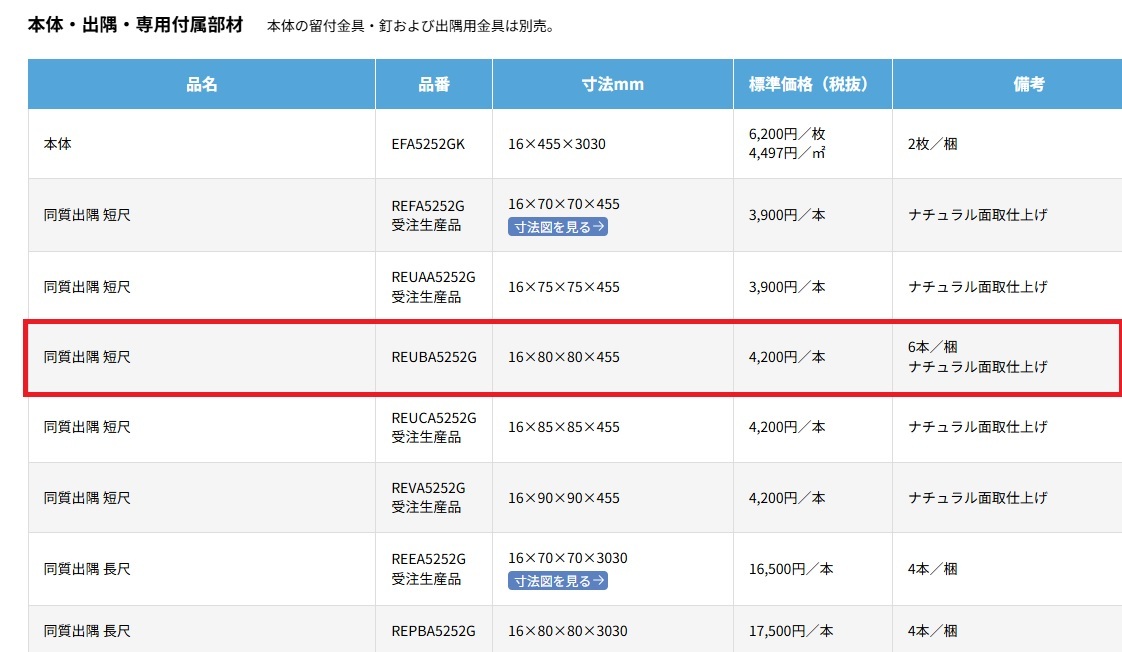
Task: Click product code EFA5252GK
Action: click(x=428, y=144)
